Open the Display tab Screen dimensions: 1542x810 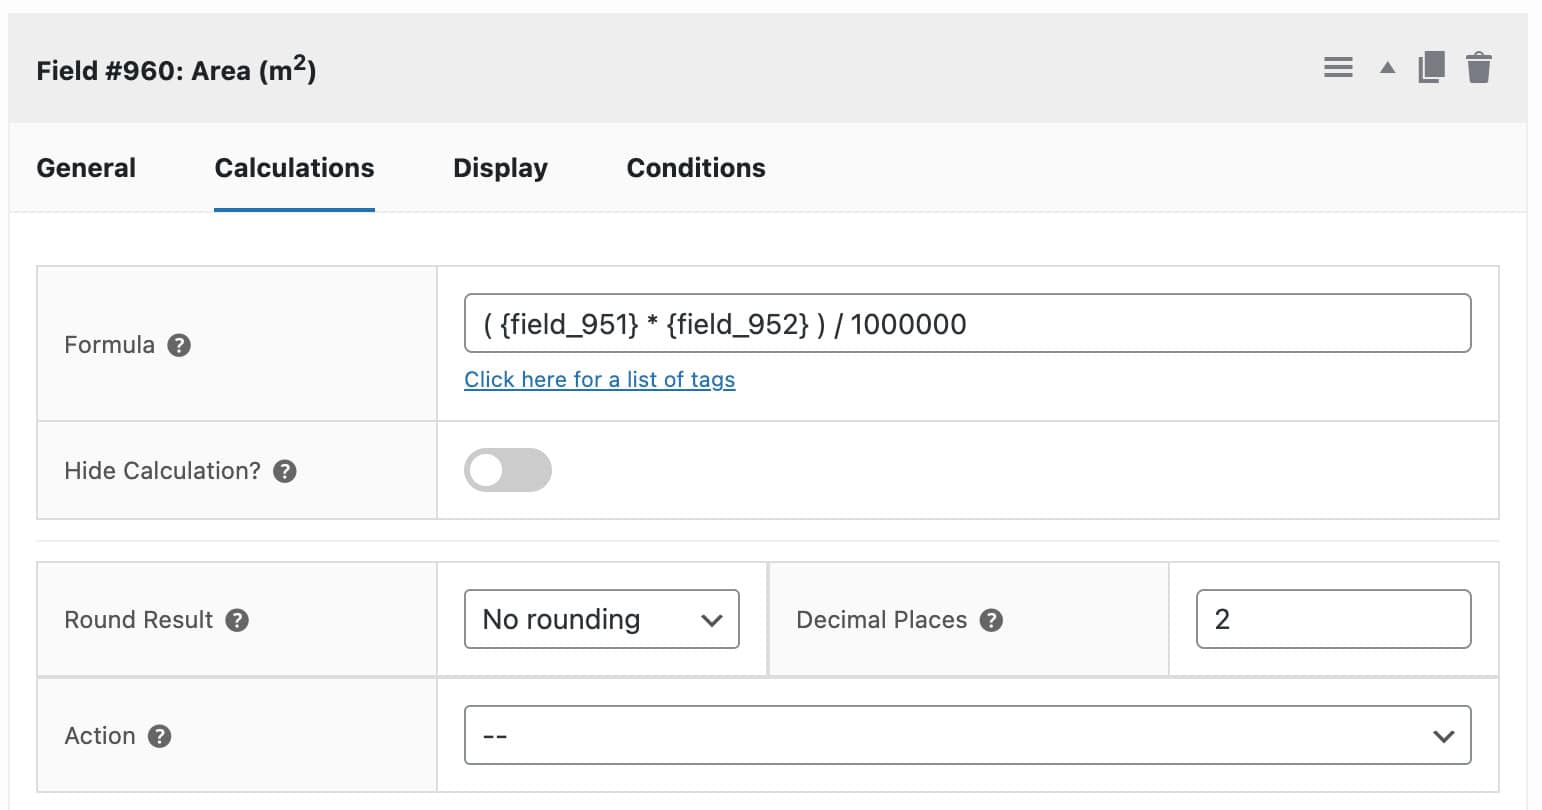tap(500, 167)
